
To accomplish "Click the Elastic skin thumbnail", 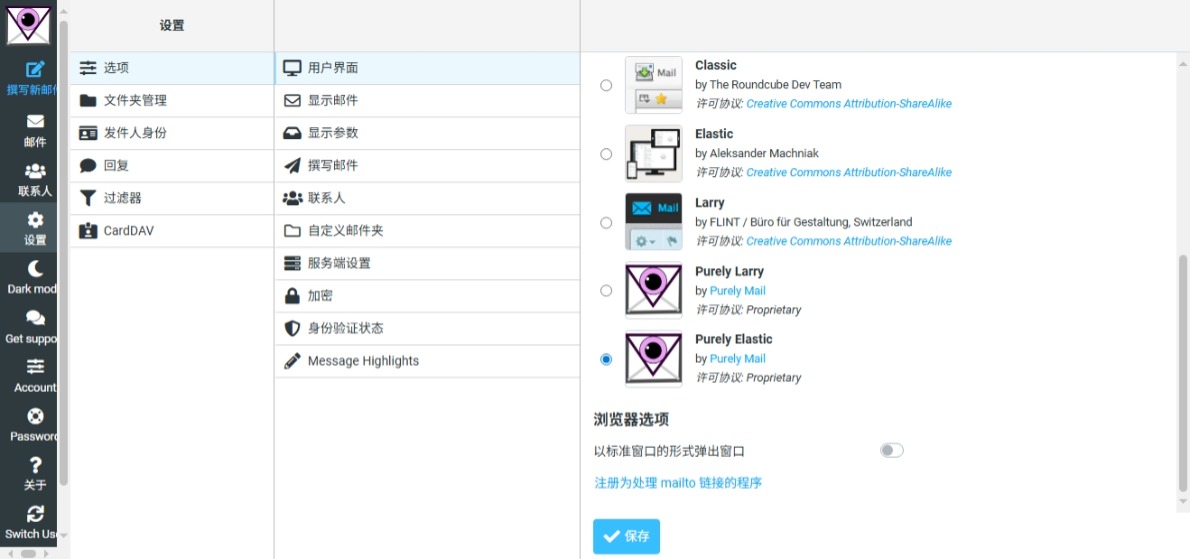I will [653, 154].
